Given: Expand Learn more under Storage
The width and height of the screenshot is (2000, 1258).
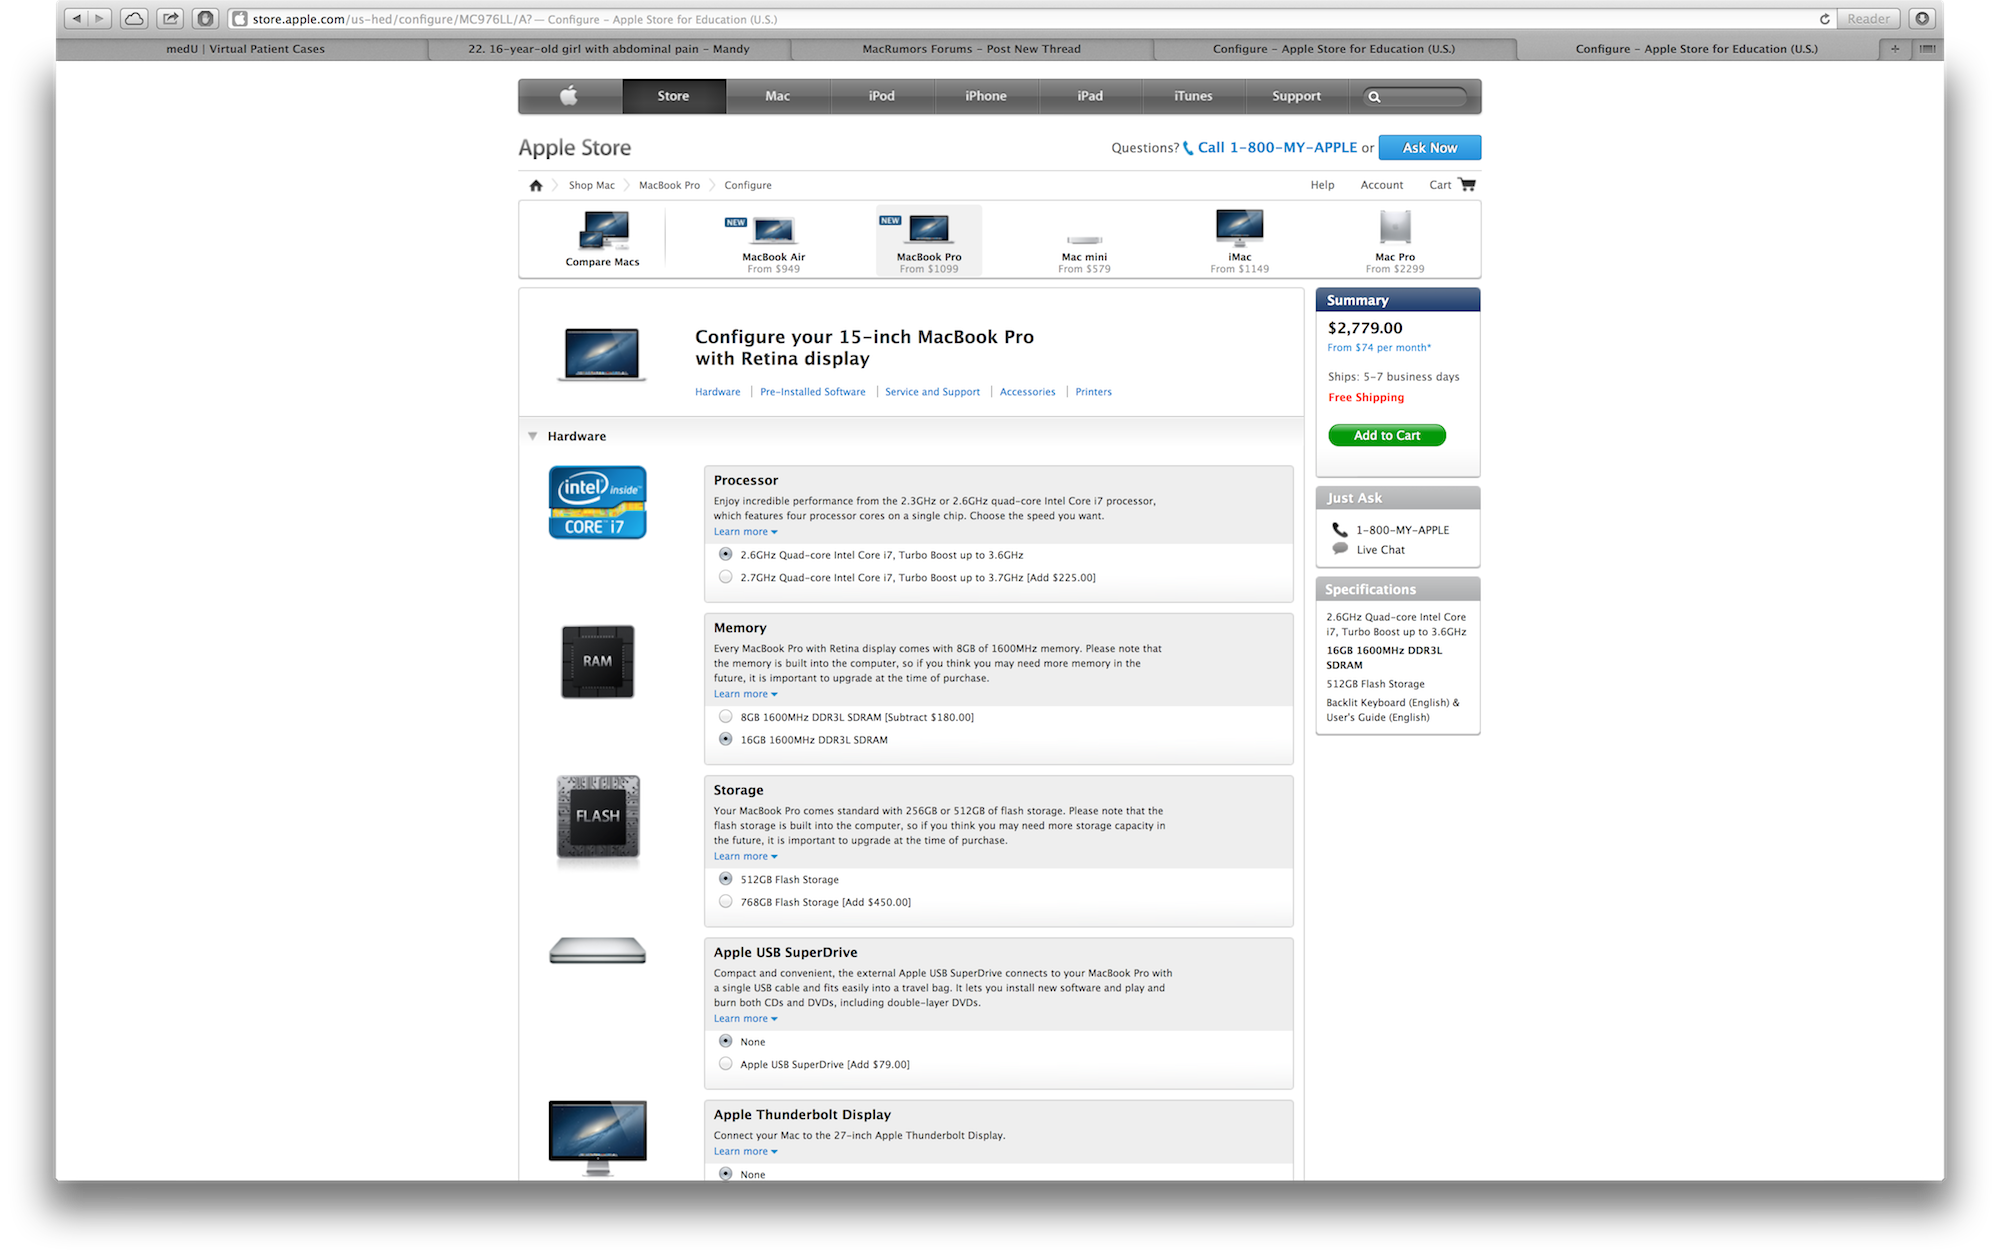Looking at the screenshot, I should [745, 856].
